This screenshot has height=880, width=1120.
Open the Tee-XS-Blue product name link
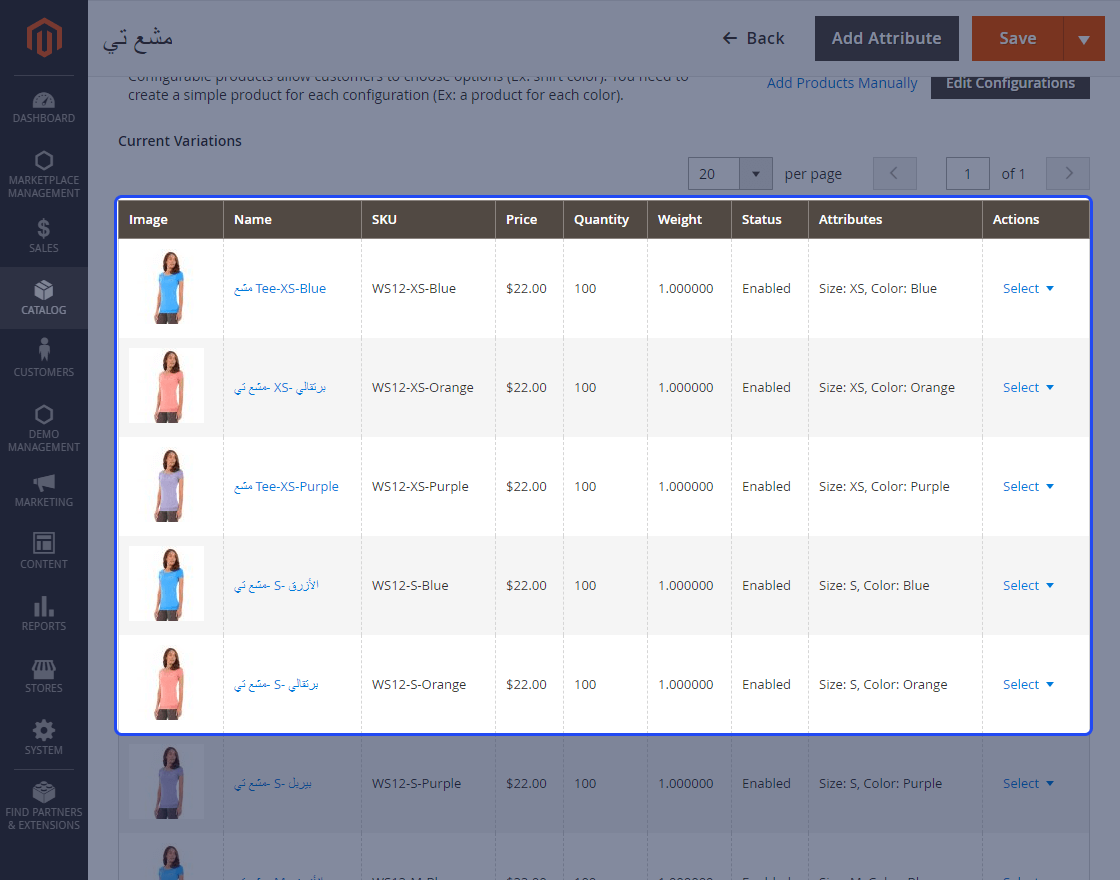[280, 289]
